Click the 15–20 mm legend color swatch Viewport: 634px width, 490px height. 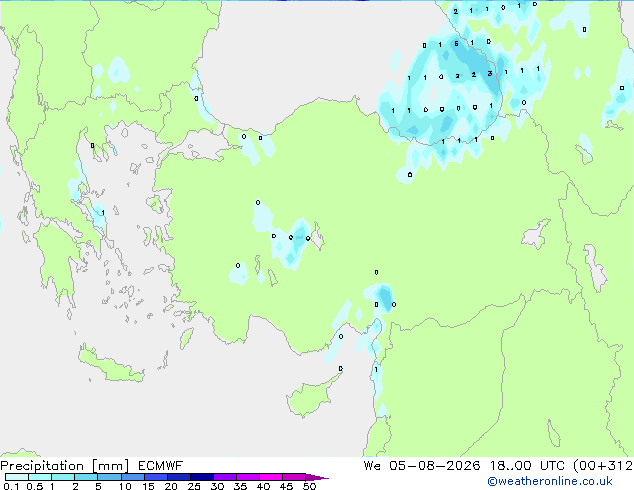tap(156, 477)
